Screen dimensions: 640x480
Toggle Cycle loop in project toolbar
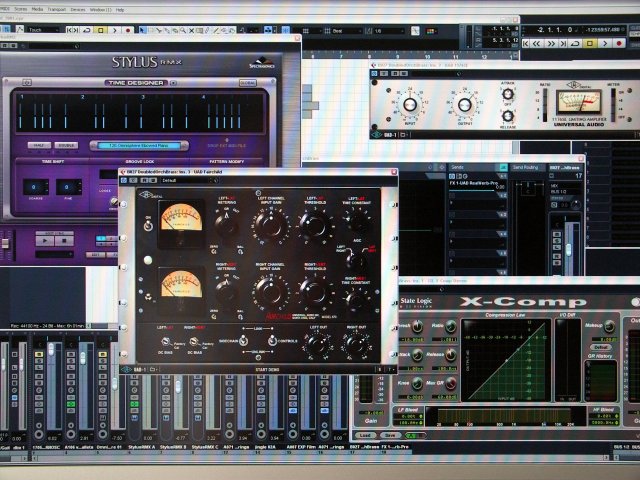click(87, 30)
